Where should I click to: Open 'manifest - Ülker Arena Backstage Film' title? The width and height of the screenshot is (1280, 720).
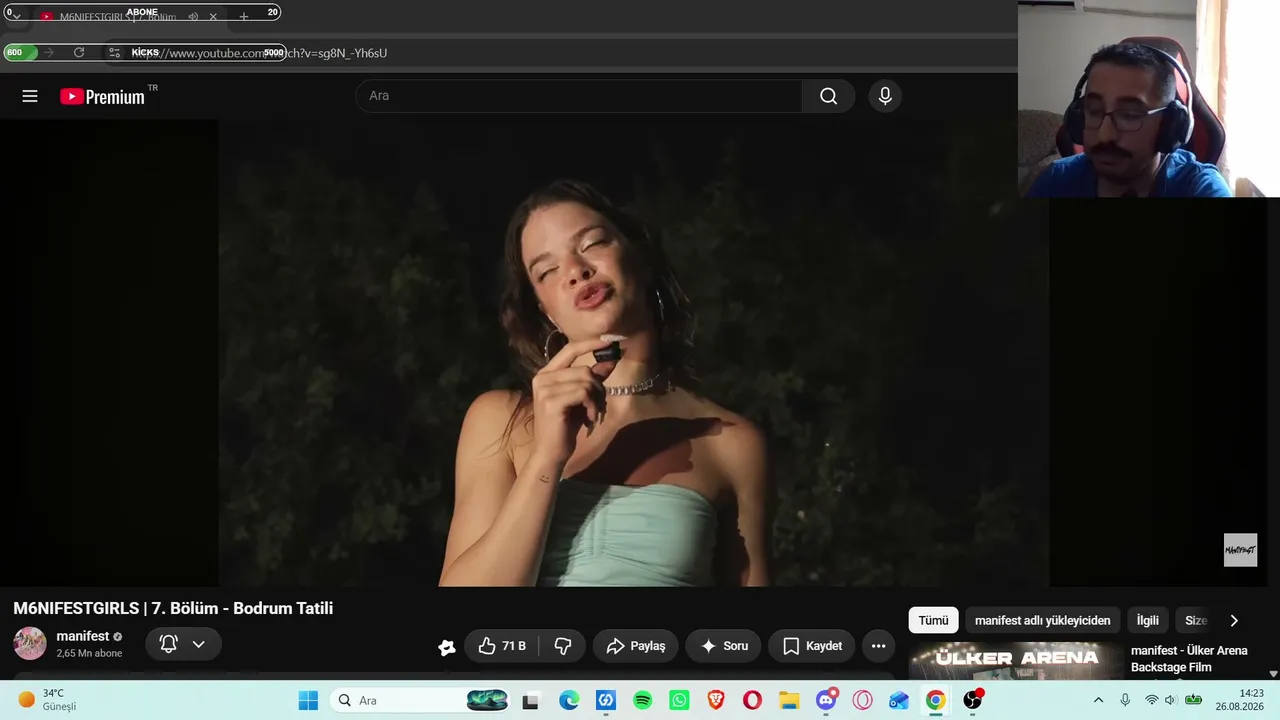point(1189,658)
